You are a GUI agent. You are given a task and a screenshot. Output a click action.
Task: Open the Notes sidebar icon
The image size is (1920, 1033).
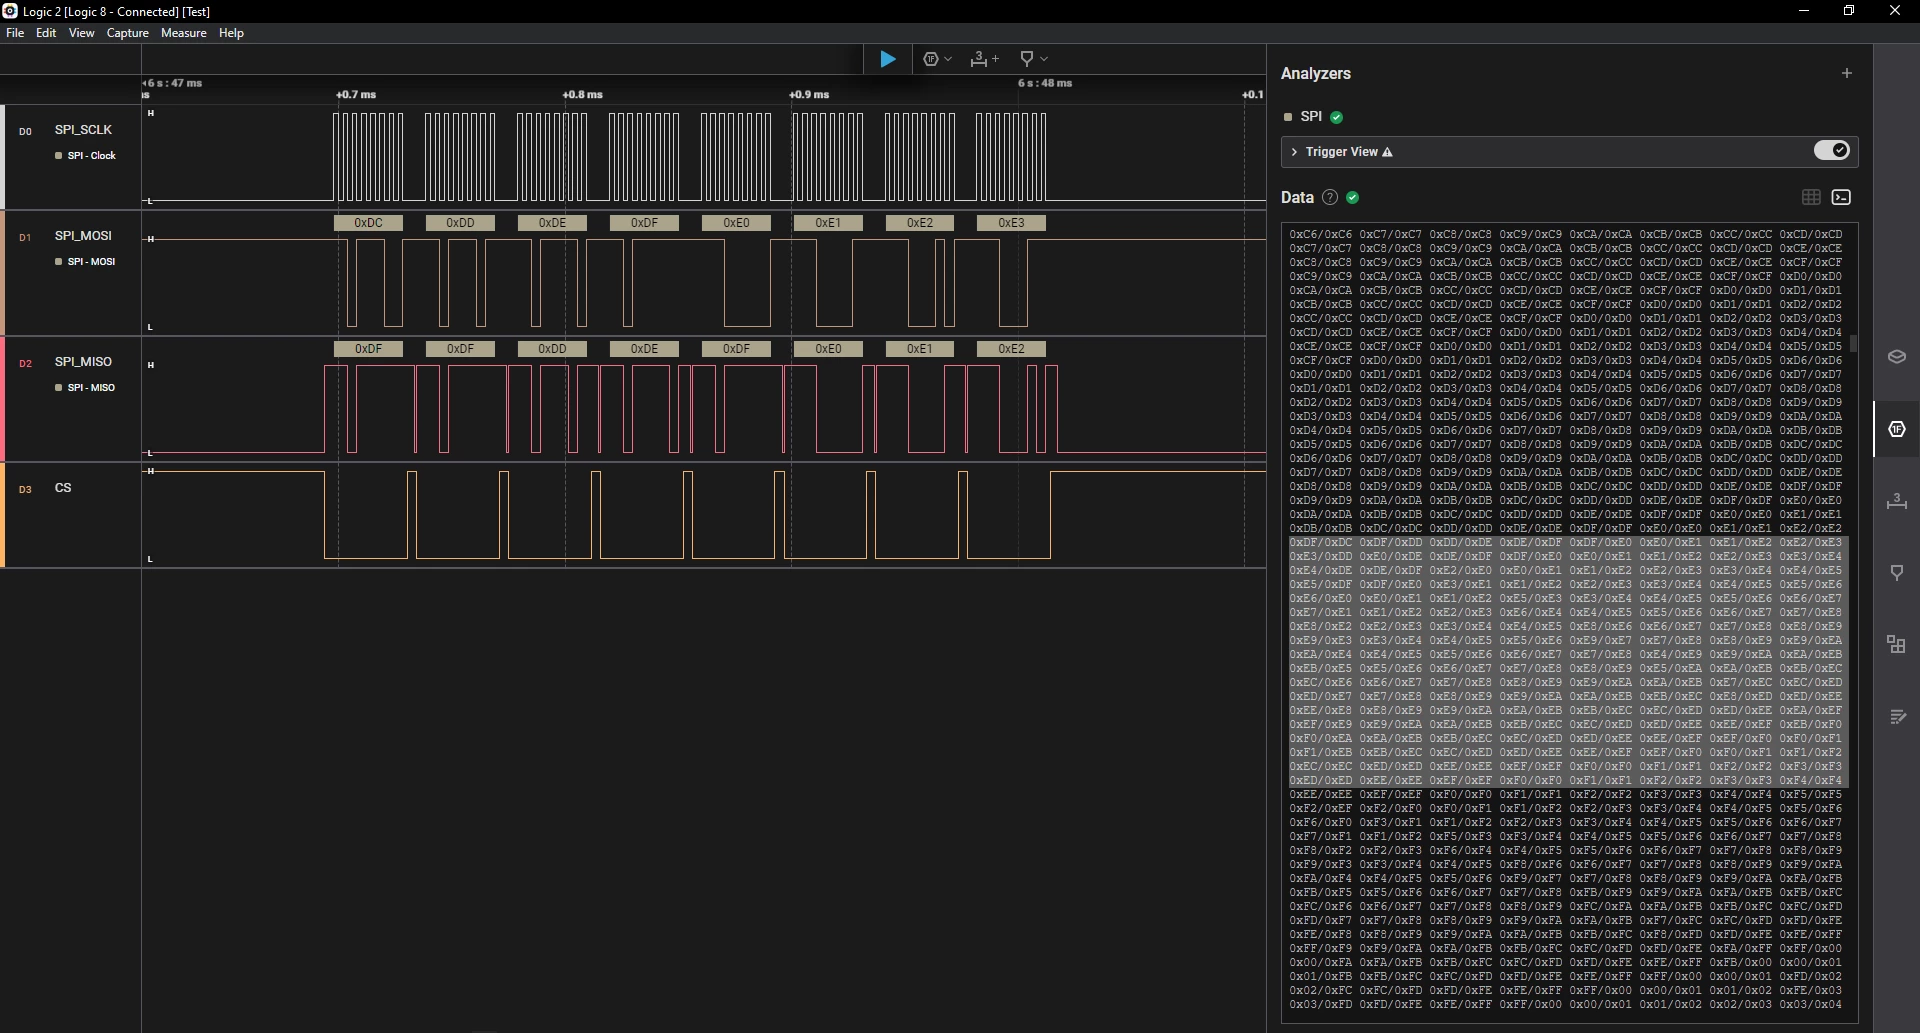coord(1897,717)
